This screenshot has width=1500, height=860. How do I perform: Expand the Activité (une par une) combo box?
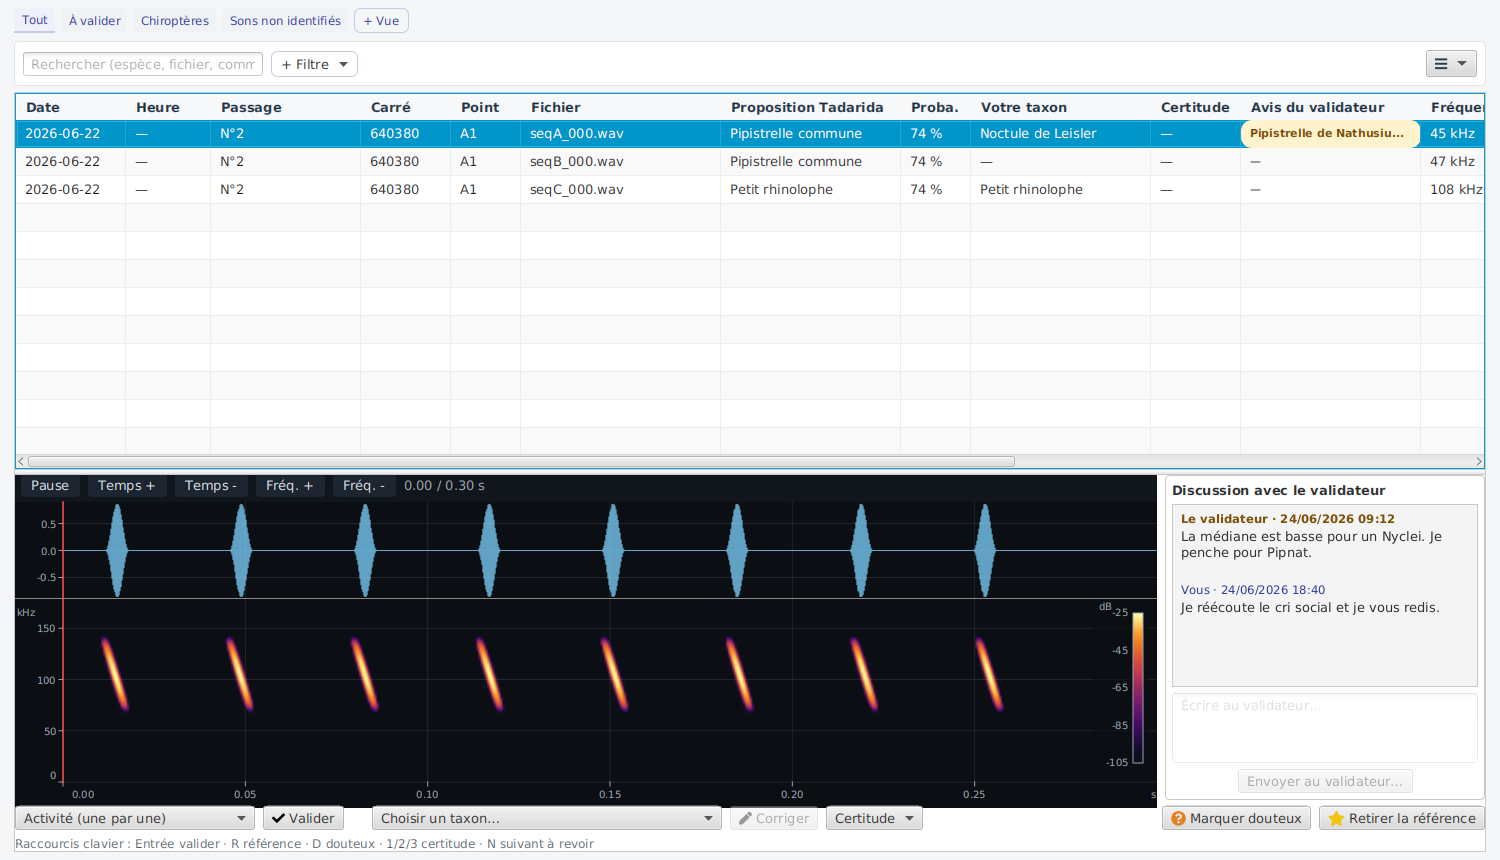click(135, 818)
